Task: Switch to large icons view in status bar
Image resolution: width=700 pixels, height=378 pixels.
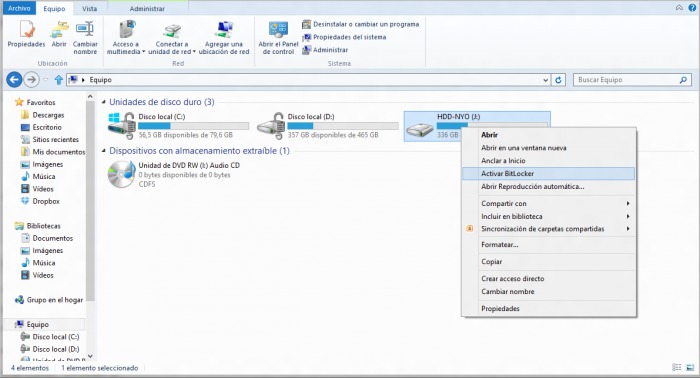Action: tap(690, 367)
